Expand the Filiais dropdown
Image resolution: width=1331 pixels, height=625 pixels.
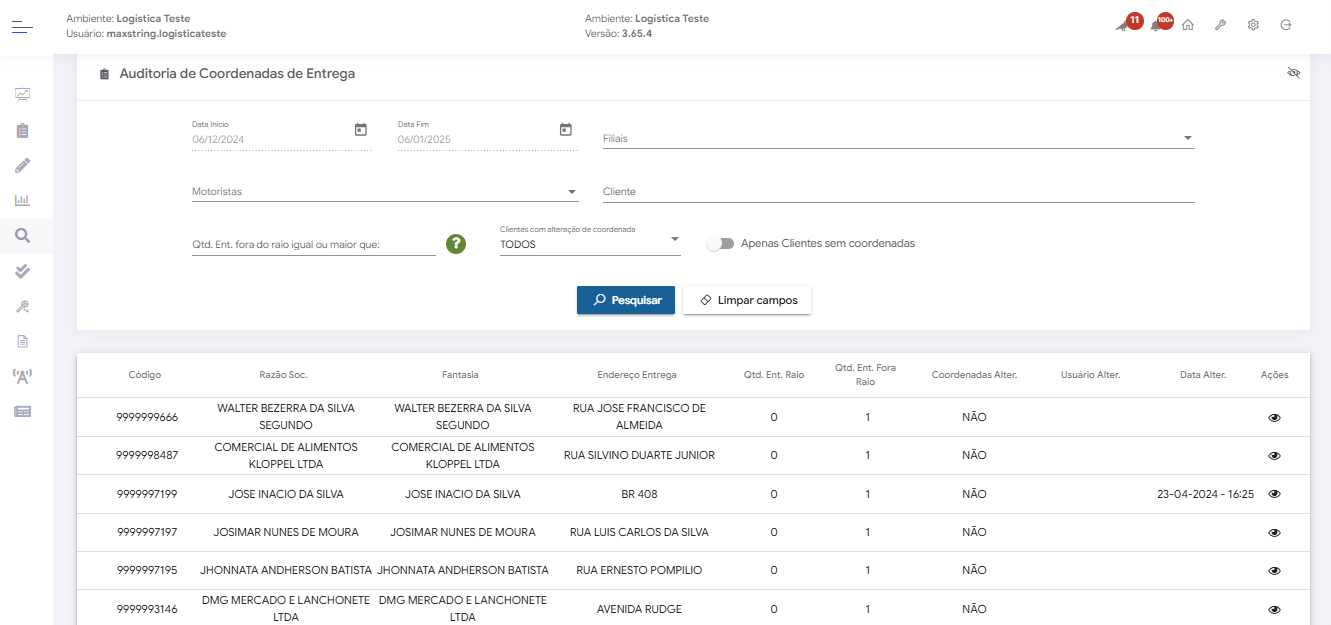point(1187,139)
